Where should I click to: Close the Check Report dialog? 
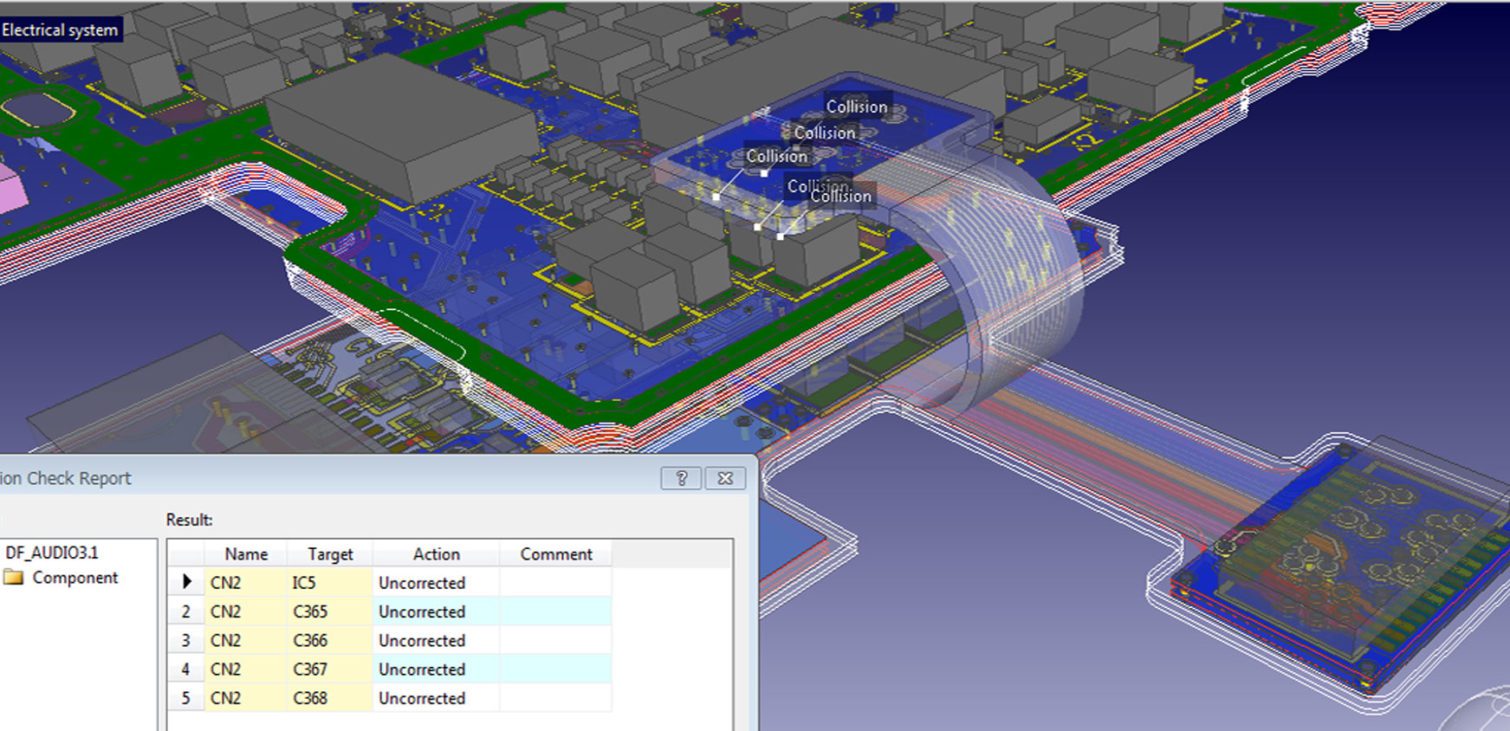[x=725, y=478]
